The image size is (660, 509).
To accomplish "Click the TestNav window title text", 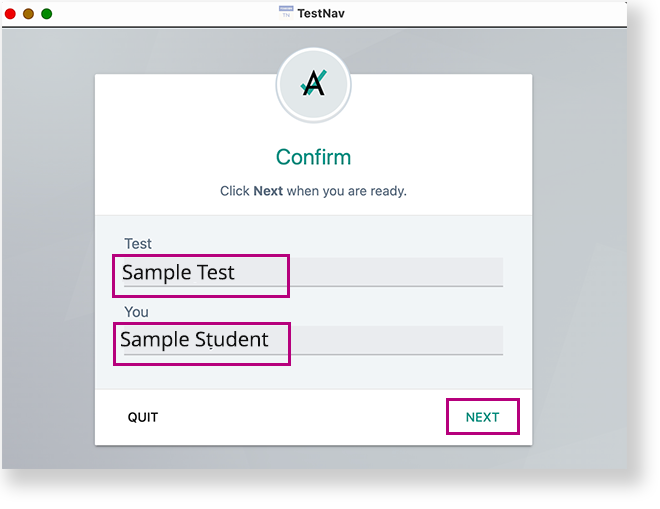I will point(321,13).
